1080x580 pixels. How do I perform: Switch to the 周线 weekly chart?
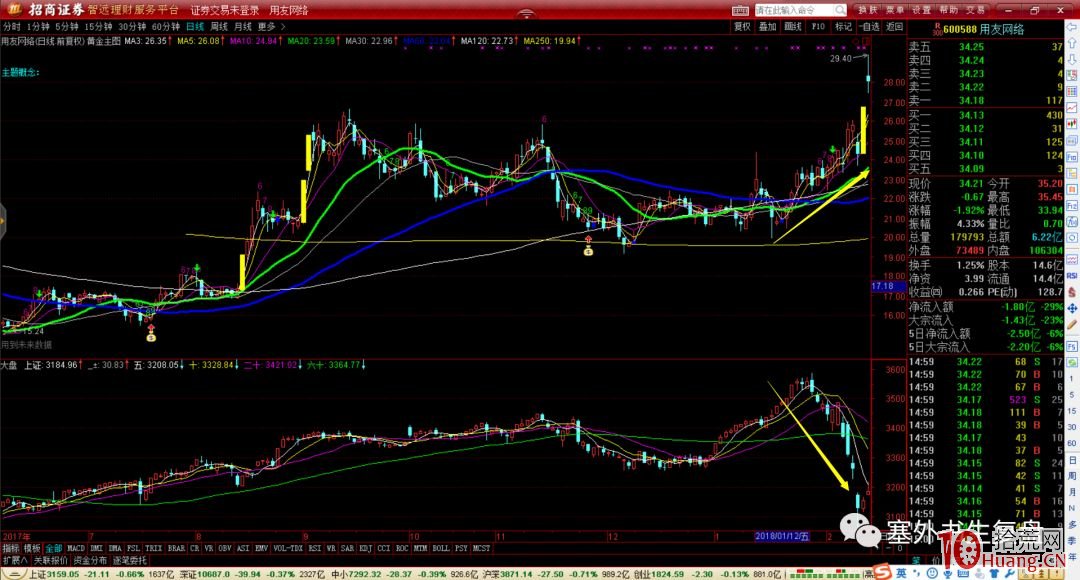[219, 27]
